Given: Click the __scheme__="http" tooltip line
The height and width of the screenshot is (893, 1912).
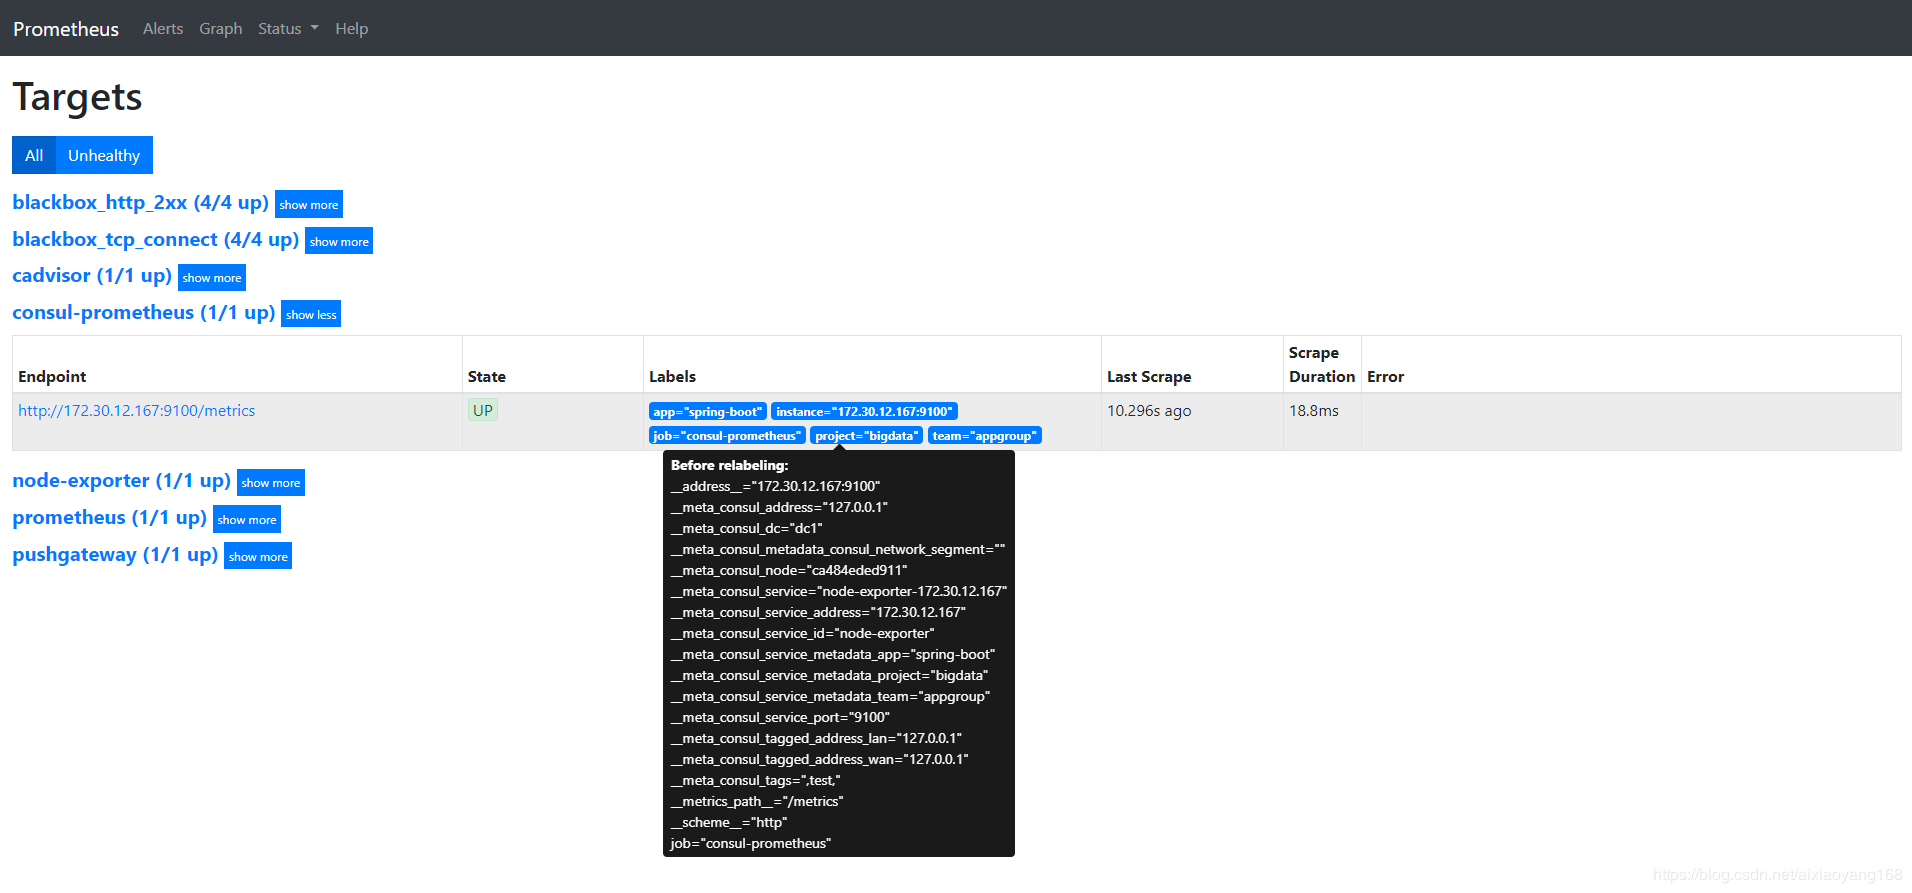Looking at the screenshot, I should tap(729, 822).
